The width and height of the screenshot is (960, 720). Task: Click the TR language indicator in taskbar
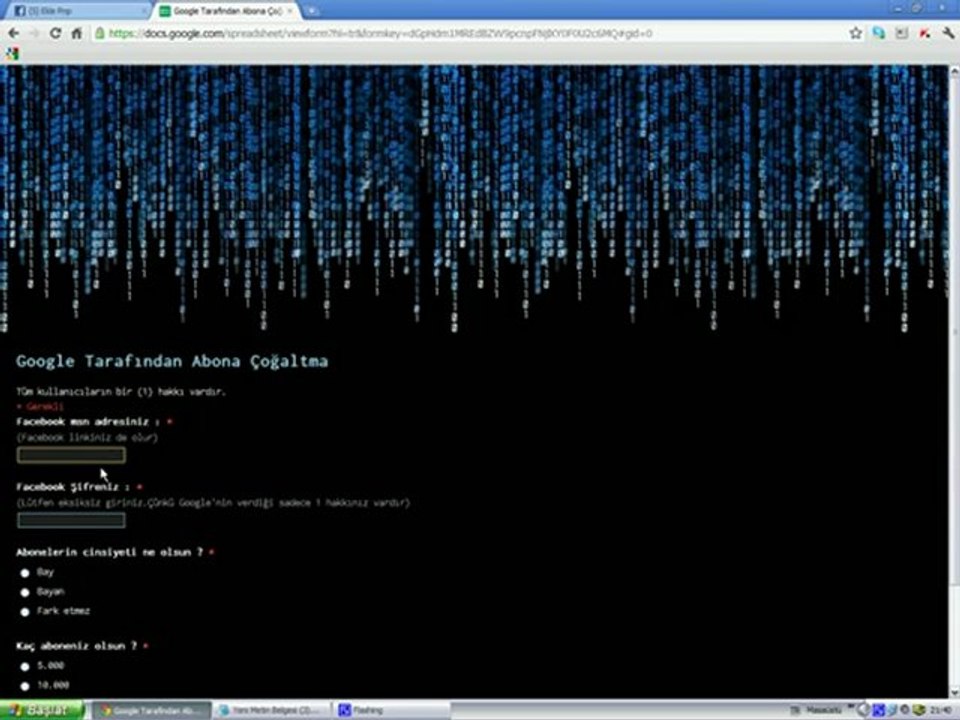(797, 710)
